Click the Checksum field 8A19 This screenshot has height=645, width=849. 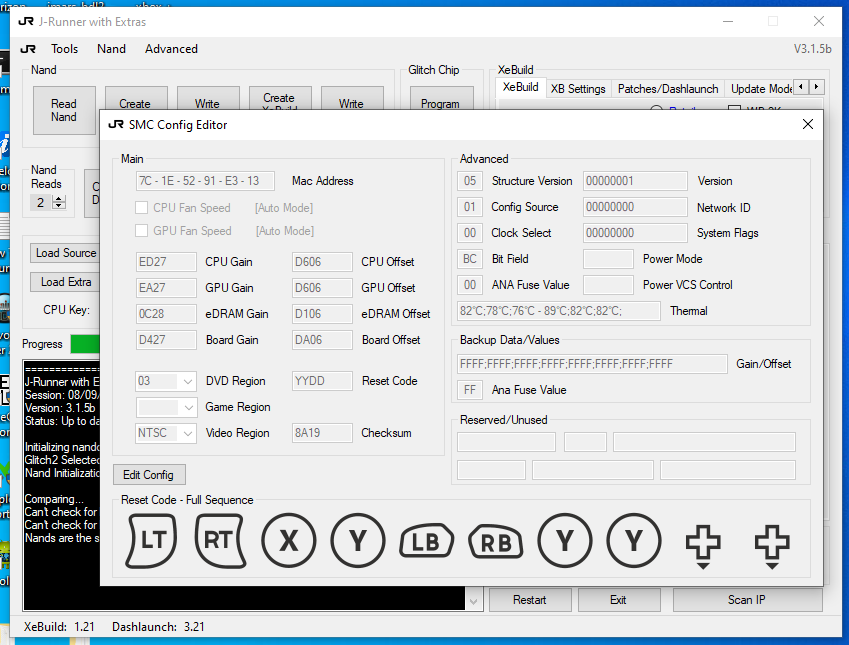pos(322,433)
